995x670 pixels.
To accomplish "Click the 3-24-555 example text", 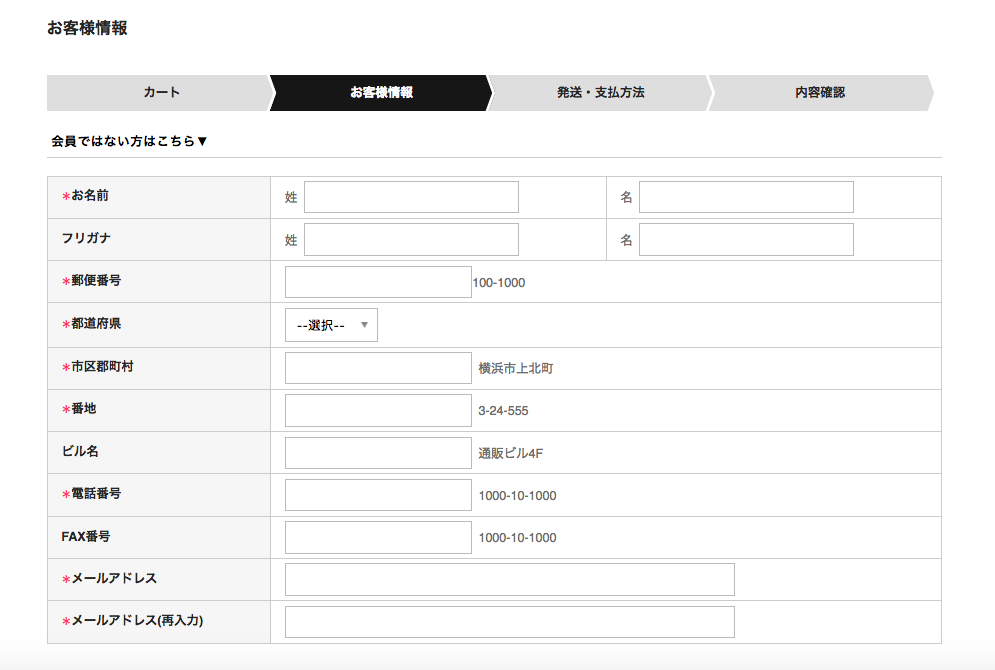I will pos(503,411).
